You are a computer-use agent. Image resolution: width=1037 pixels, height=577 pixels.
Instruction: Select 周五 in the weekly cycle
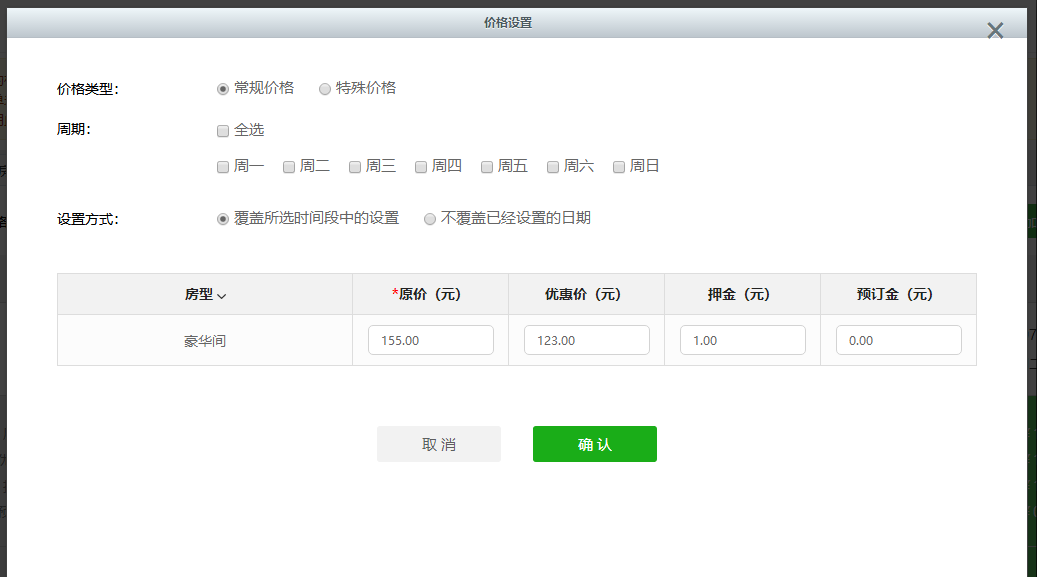click(487, 167)
